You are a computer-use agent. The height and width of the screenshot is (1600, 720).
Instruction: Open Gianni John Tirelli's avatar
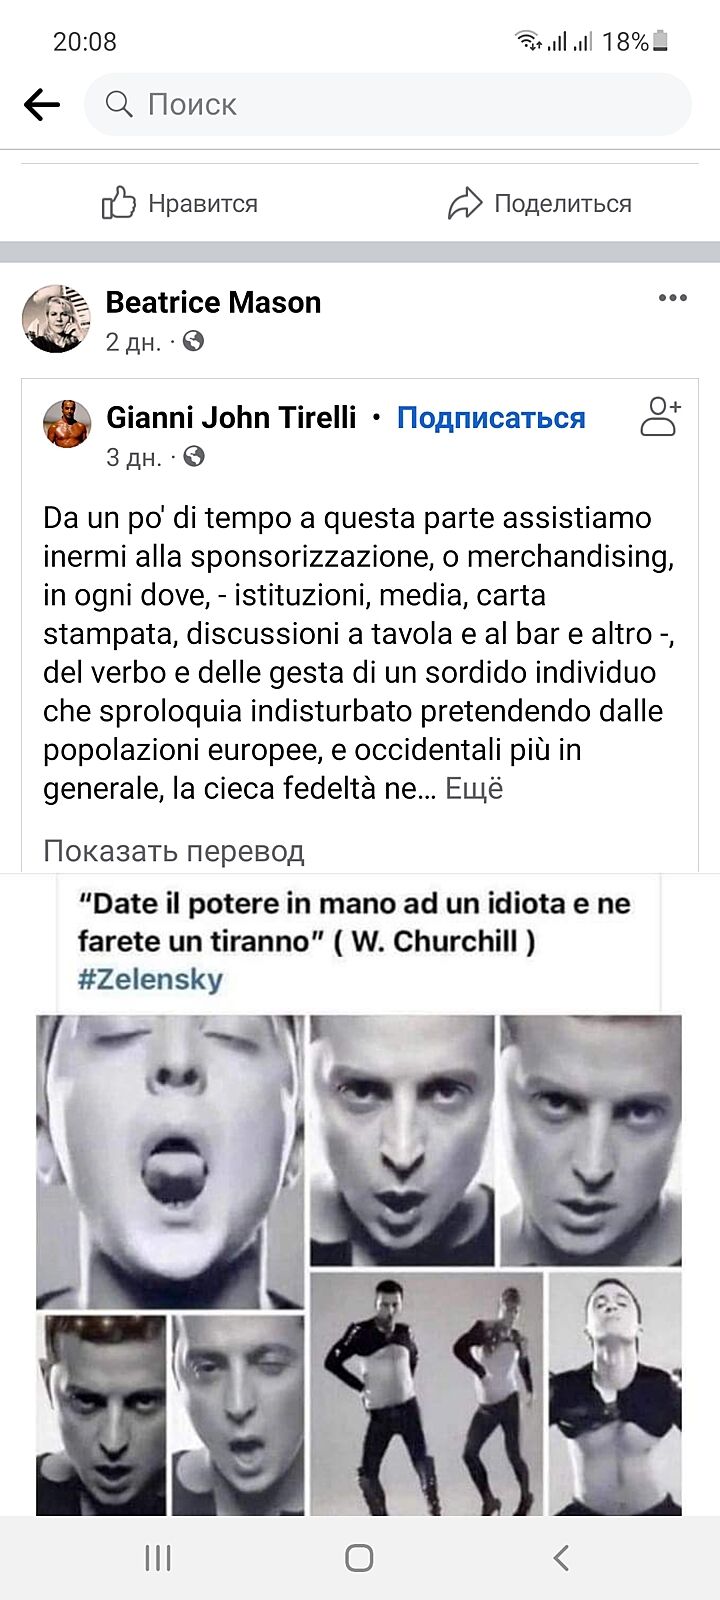coord(67,424)
